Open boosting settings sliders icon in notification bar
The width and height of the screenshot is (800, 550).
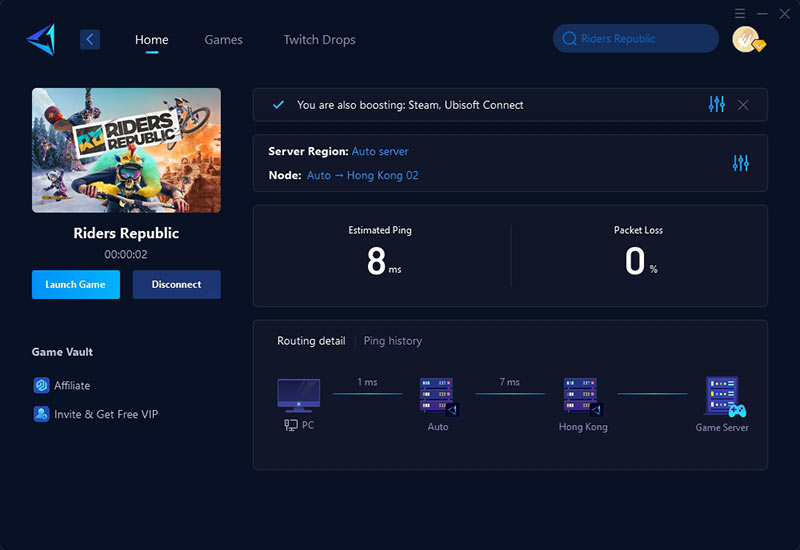click(716, 104)
